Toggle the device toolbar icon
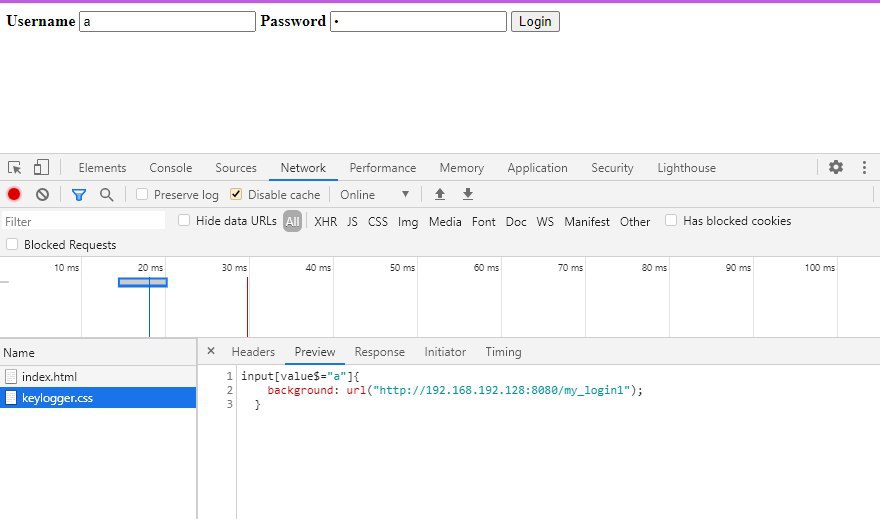The width and height of the screenshot is (880, 519). [x=41, y=167]
